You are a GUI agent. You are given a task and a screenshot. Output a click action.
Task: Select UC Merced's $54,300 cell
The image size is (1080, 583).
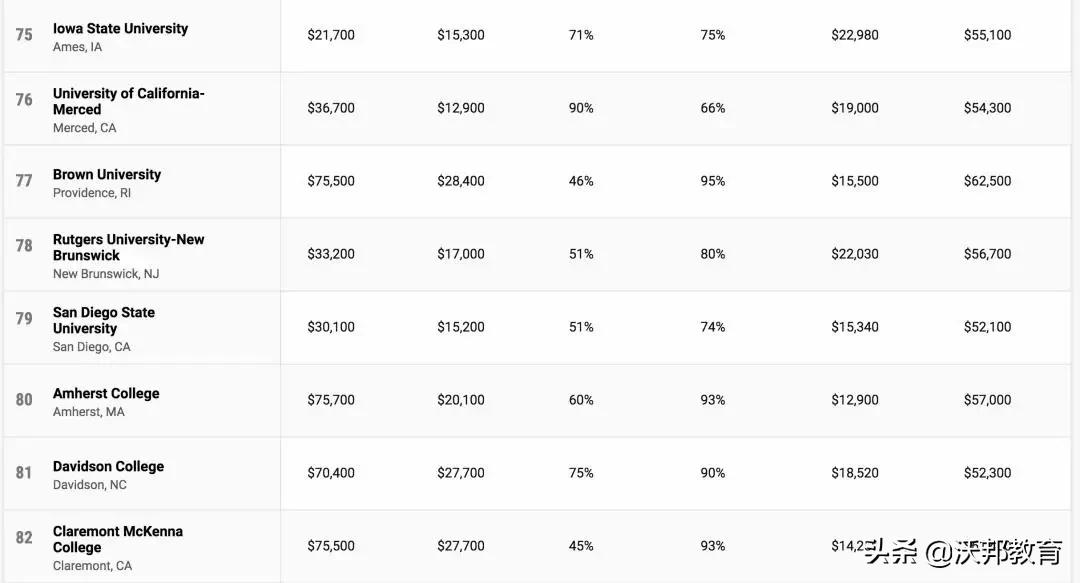point(987,108)
